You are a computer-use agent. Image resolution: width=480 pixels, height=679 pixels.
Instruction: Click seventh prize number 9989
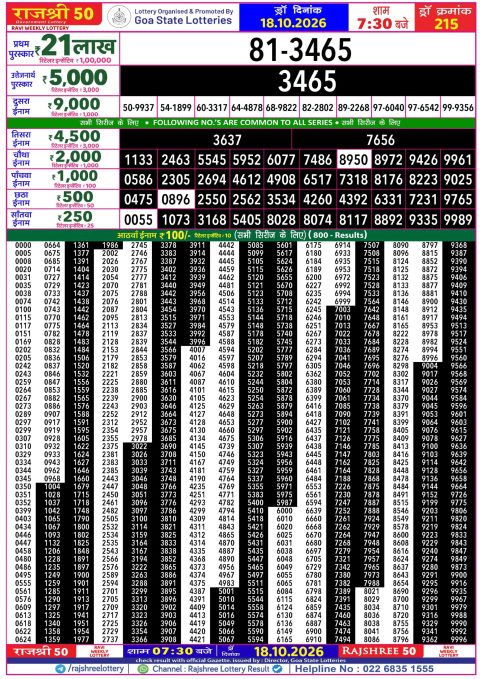458,220
